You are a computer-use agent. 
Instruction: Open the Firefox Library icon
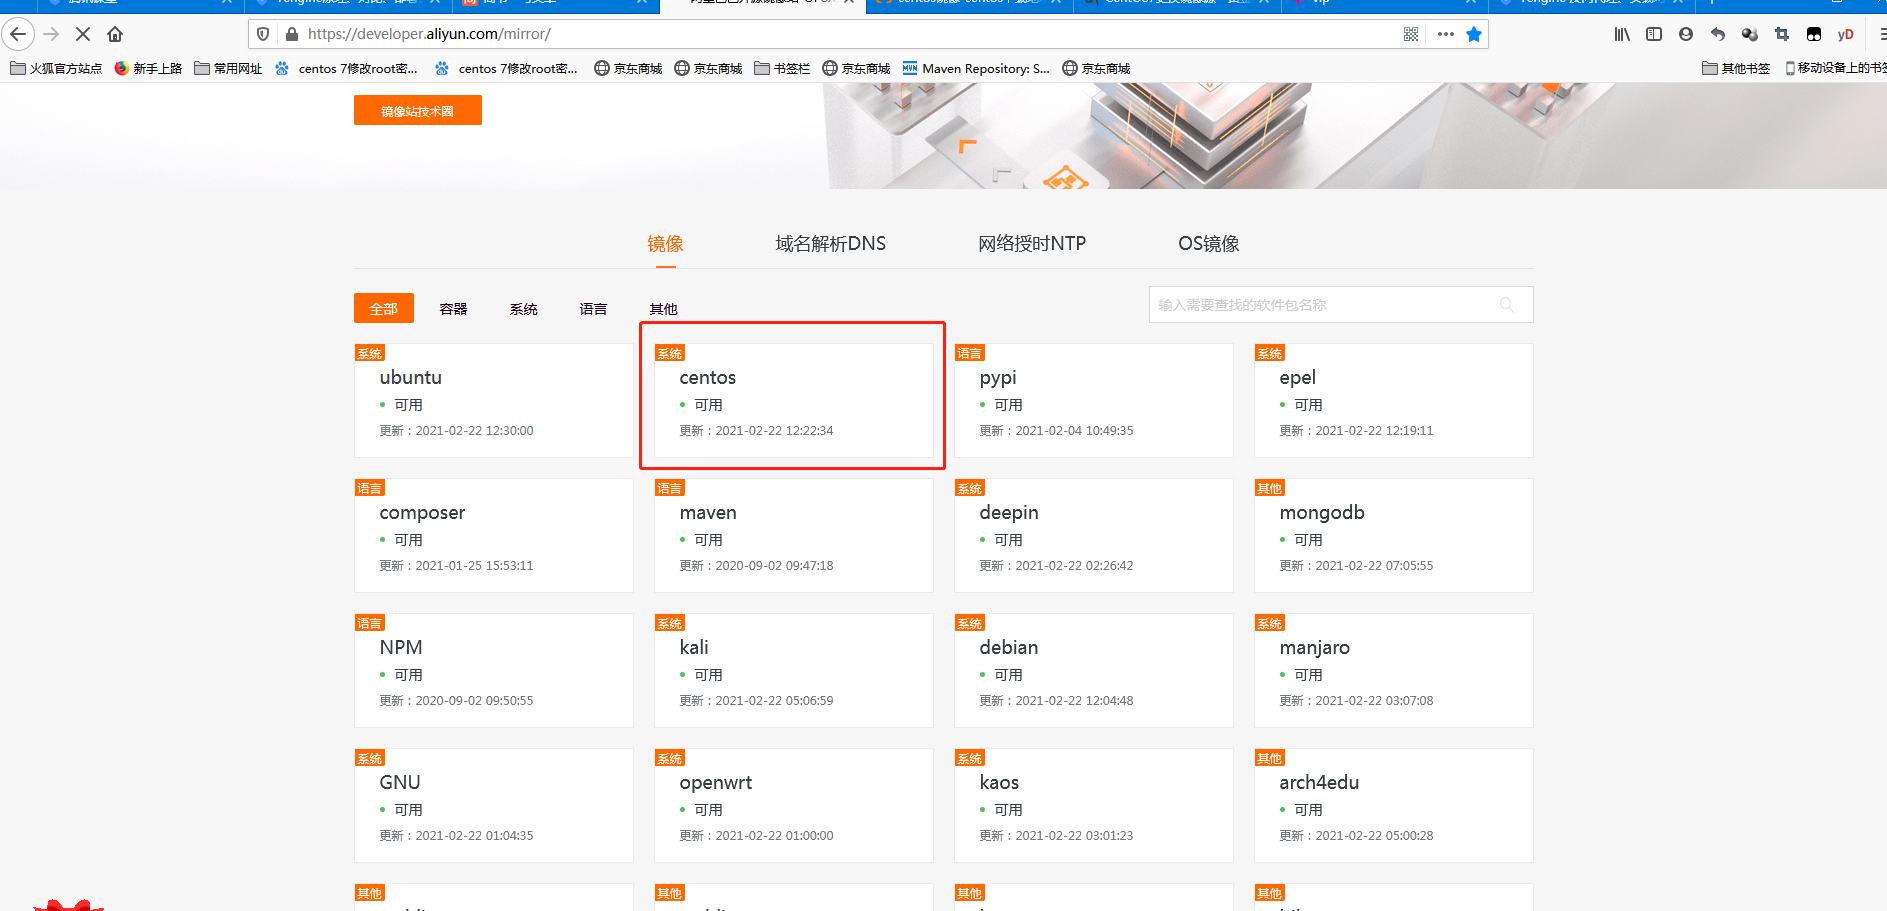pyautogui.click(x=1622, y=34)
